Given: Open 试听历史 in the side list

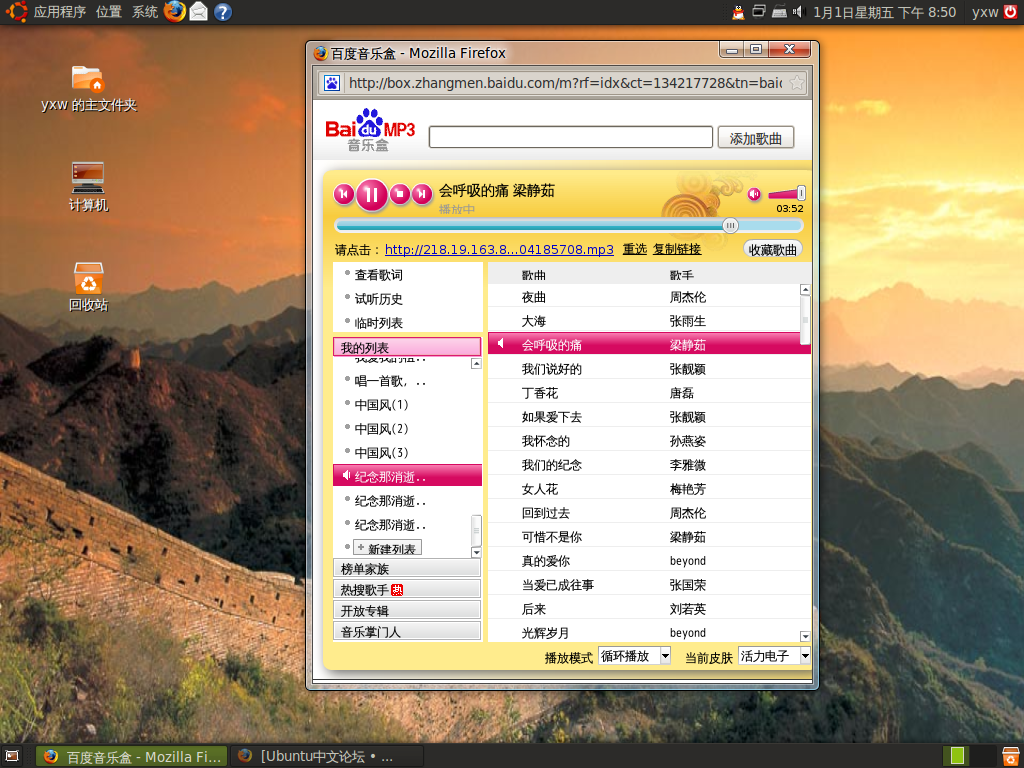Looking at the screenshot, I should point(378,299).
